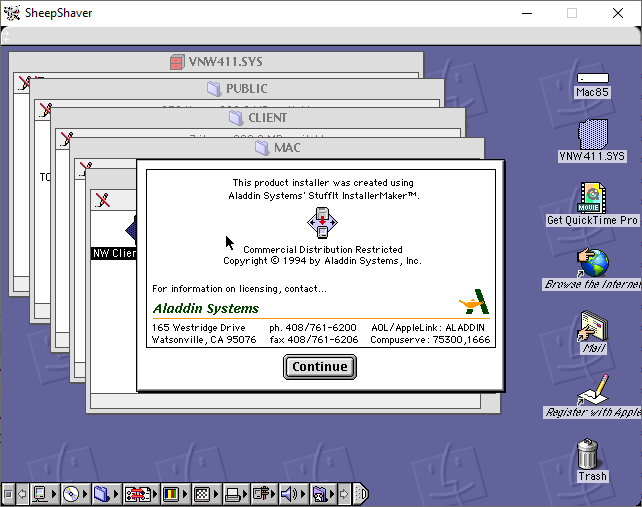The image size is (642, 507).
Task: Click the Continue button in the installer dialog
Action: tap(320, 367)
